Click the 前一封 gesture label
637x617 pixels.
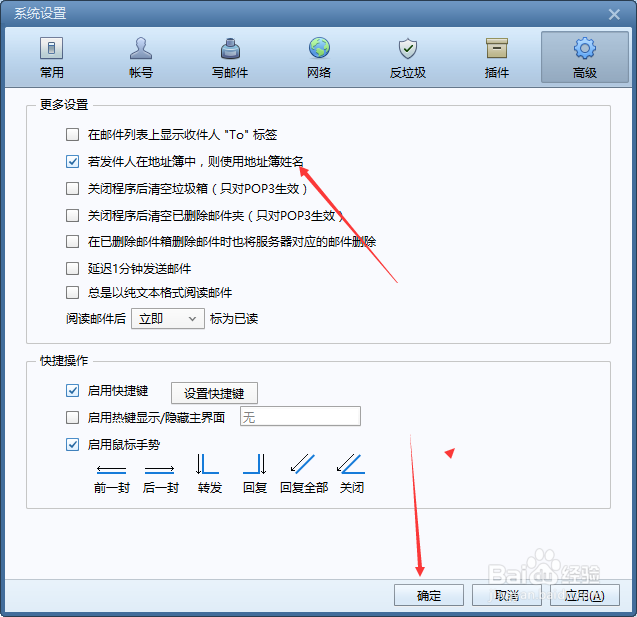point(112,487)
